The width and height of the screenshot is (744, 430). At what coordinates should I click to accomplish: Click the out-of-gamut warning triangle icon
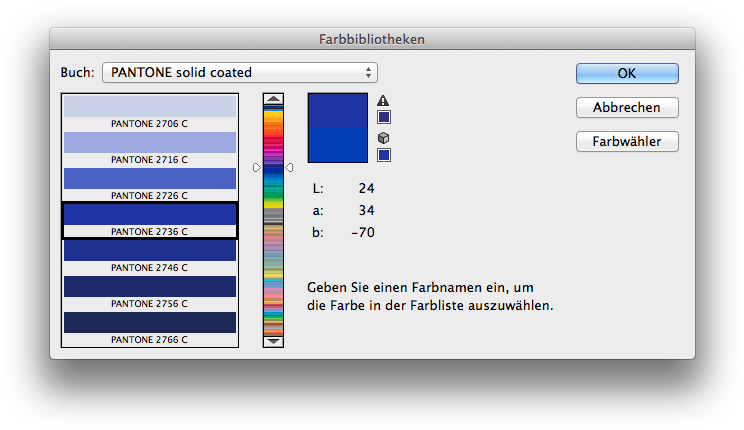pyautogui.click(x=383, y=101)
